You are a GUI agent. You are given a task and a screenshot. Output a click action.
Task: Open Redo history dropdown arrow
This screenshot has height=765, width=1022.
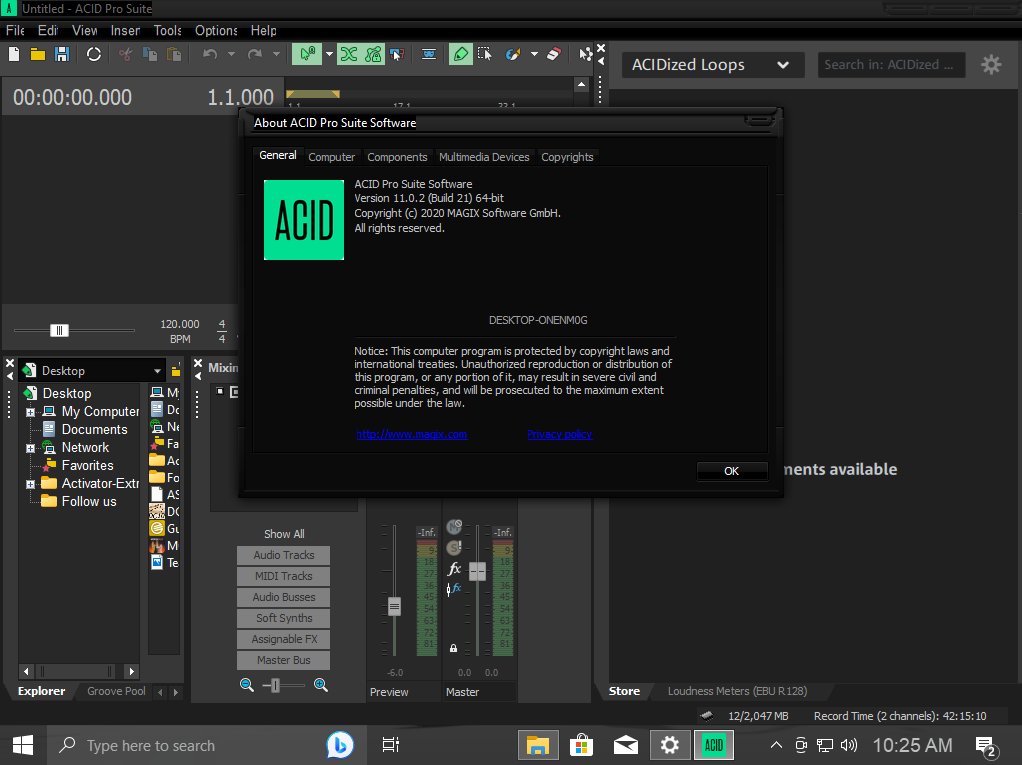pos(276,54)
